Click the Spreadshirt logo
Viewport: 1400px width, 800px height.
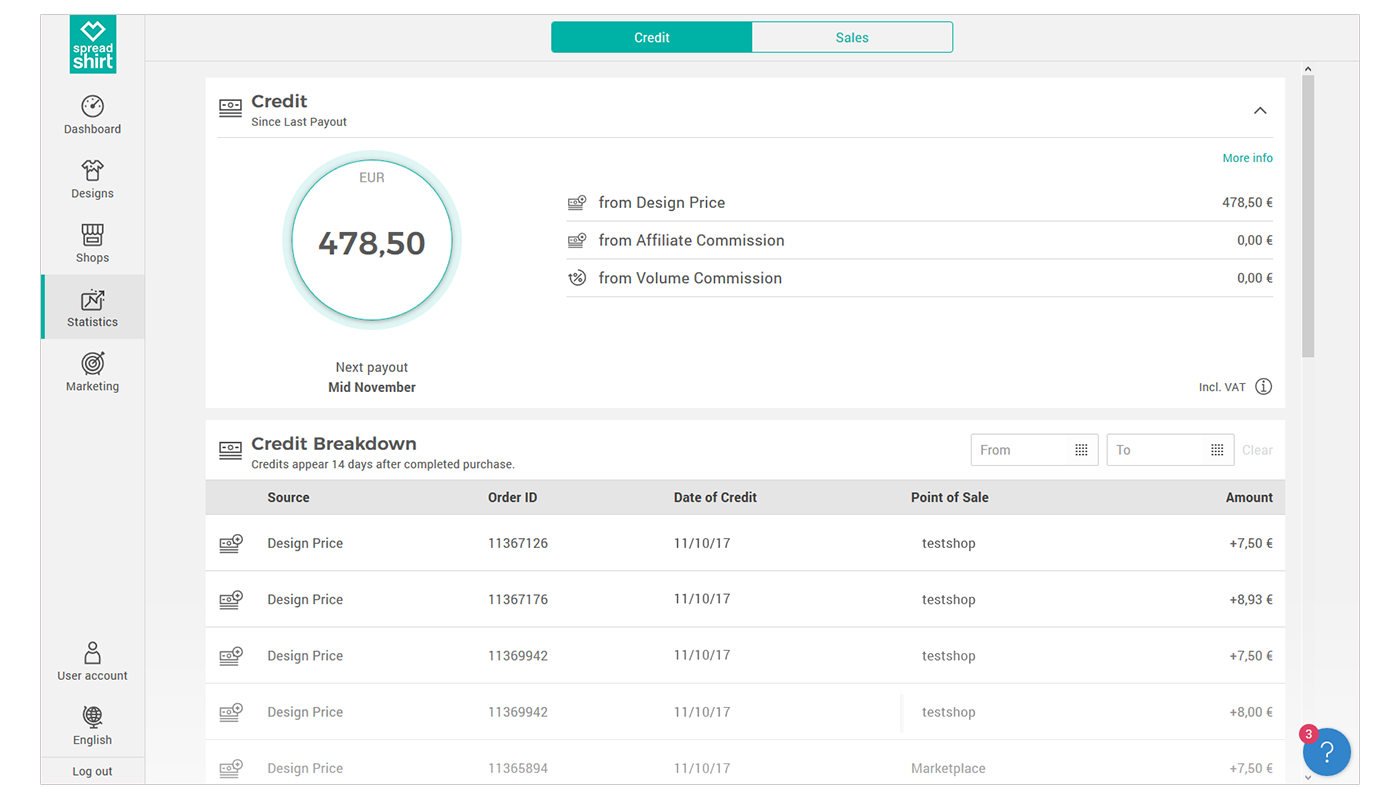pyautogui.click(x=93, y=45)
